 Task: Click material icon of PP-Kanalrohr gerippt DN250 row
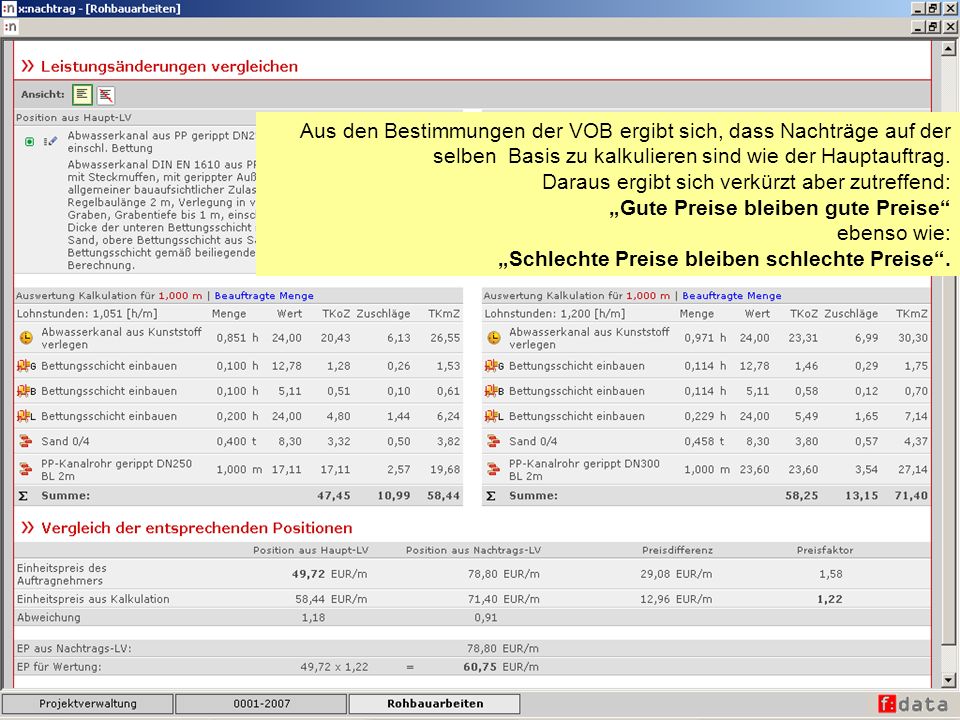point(25,469)
